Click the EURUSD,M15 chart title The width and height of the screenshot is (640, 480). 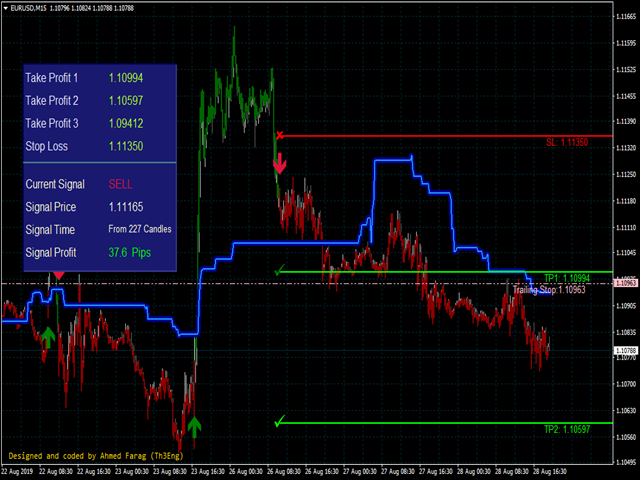click(x=29, y=8)
